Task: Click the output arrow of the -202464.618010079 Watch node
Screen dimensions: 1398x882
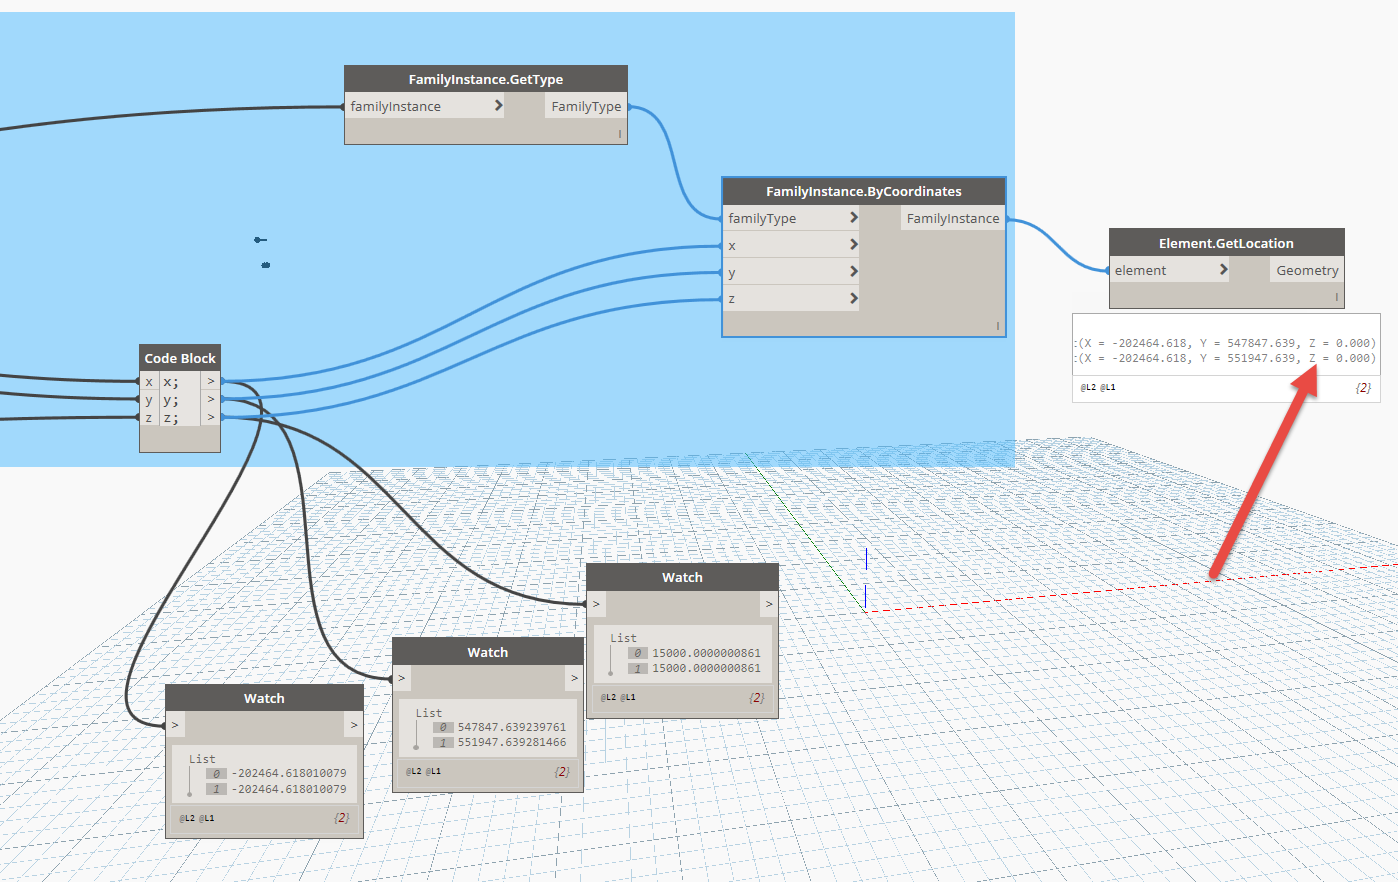Action: click(354, 724)
